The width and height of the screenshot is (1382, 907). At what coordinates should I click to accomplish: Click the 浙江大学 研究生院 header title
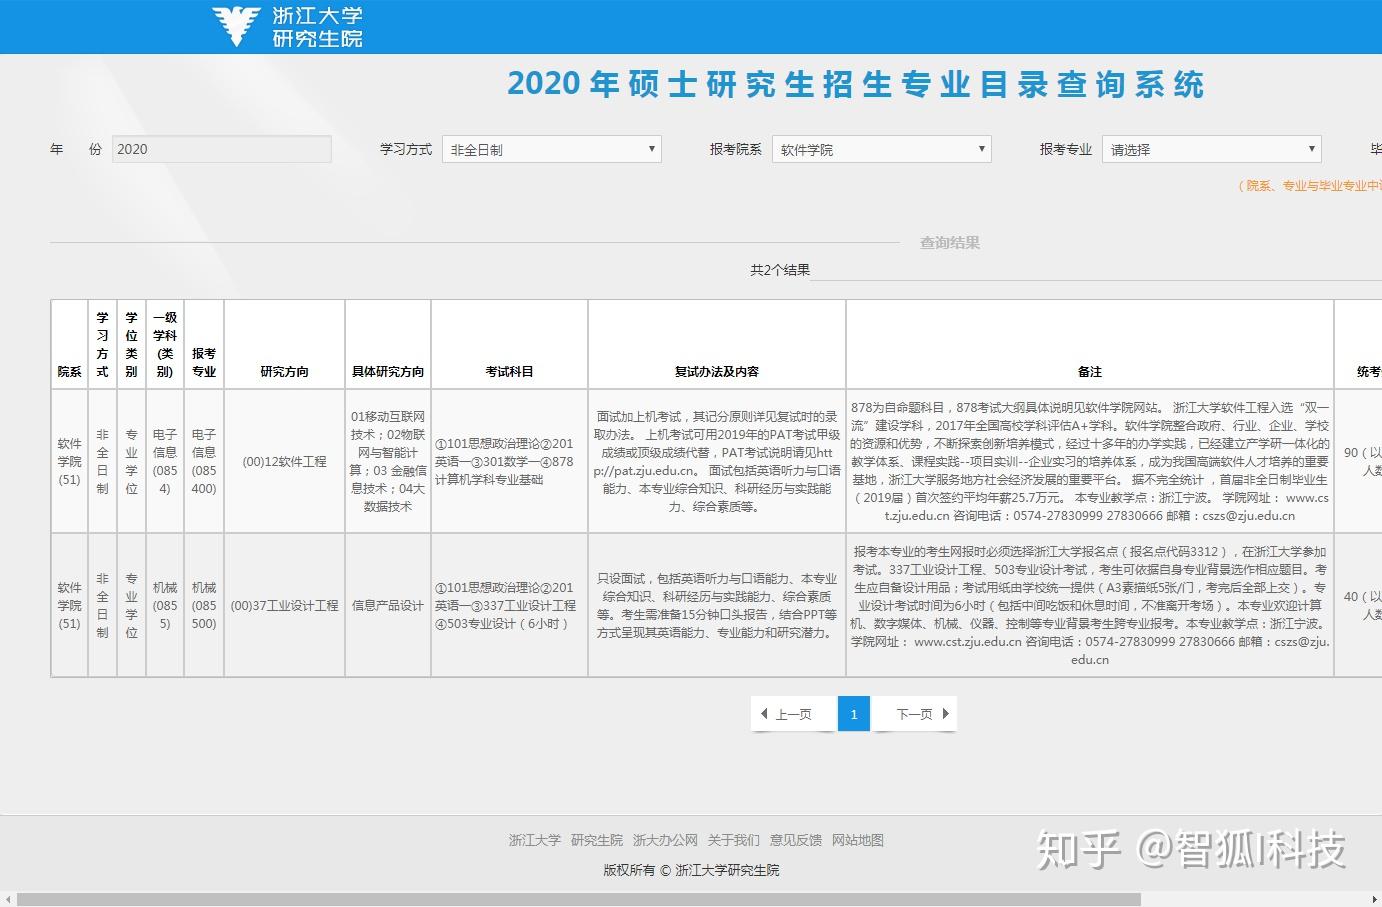317,27
